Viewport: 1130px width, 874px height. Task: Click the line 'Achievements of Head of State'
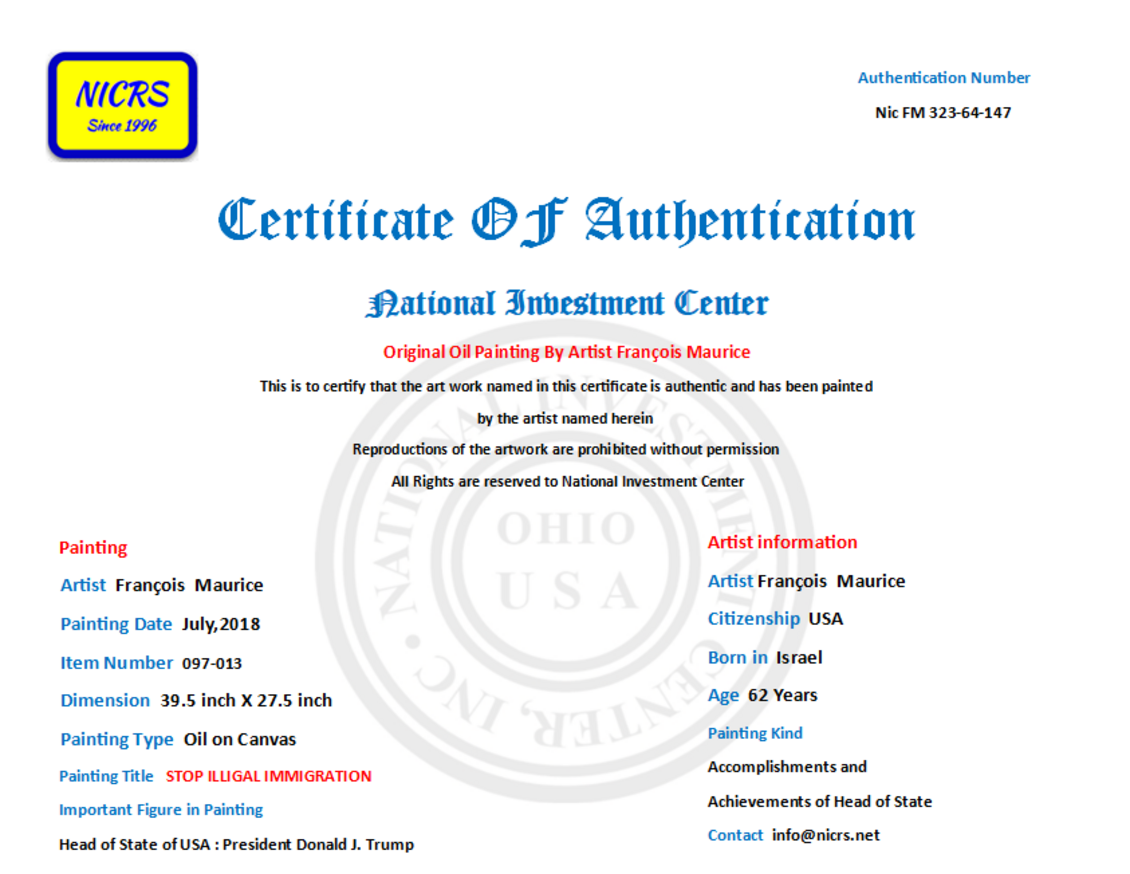pyautogui.click(x=819, y=801)
